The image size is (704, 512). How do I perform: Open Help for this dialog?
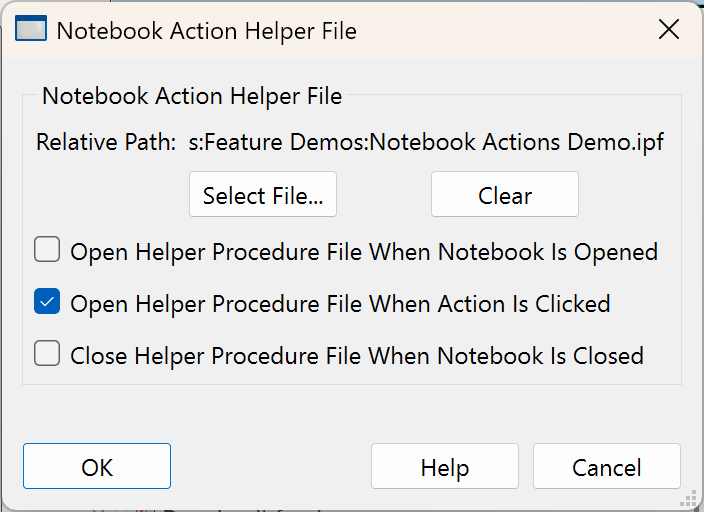pos(444,467)
